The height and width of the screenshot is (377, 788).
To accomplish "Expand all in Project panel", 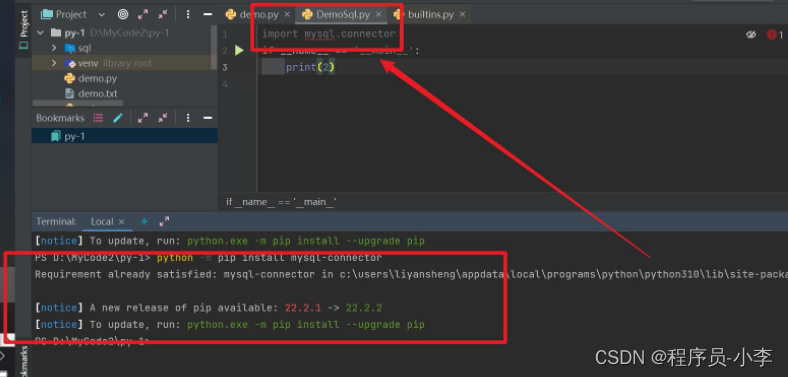I will tap(143, 15).
